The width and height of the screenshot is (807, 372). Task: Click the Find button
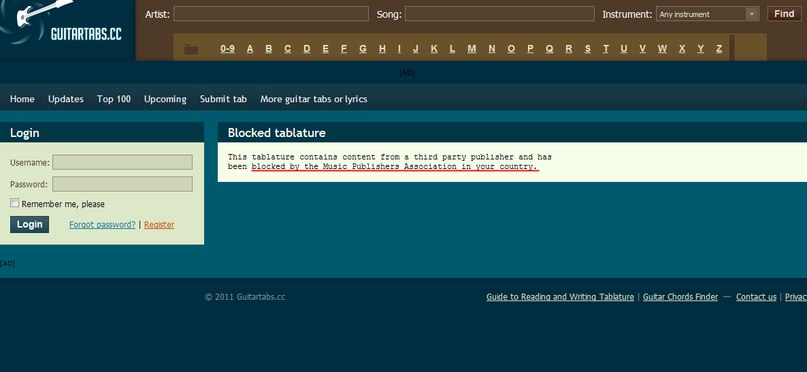[x=784, y=14]
